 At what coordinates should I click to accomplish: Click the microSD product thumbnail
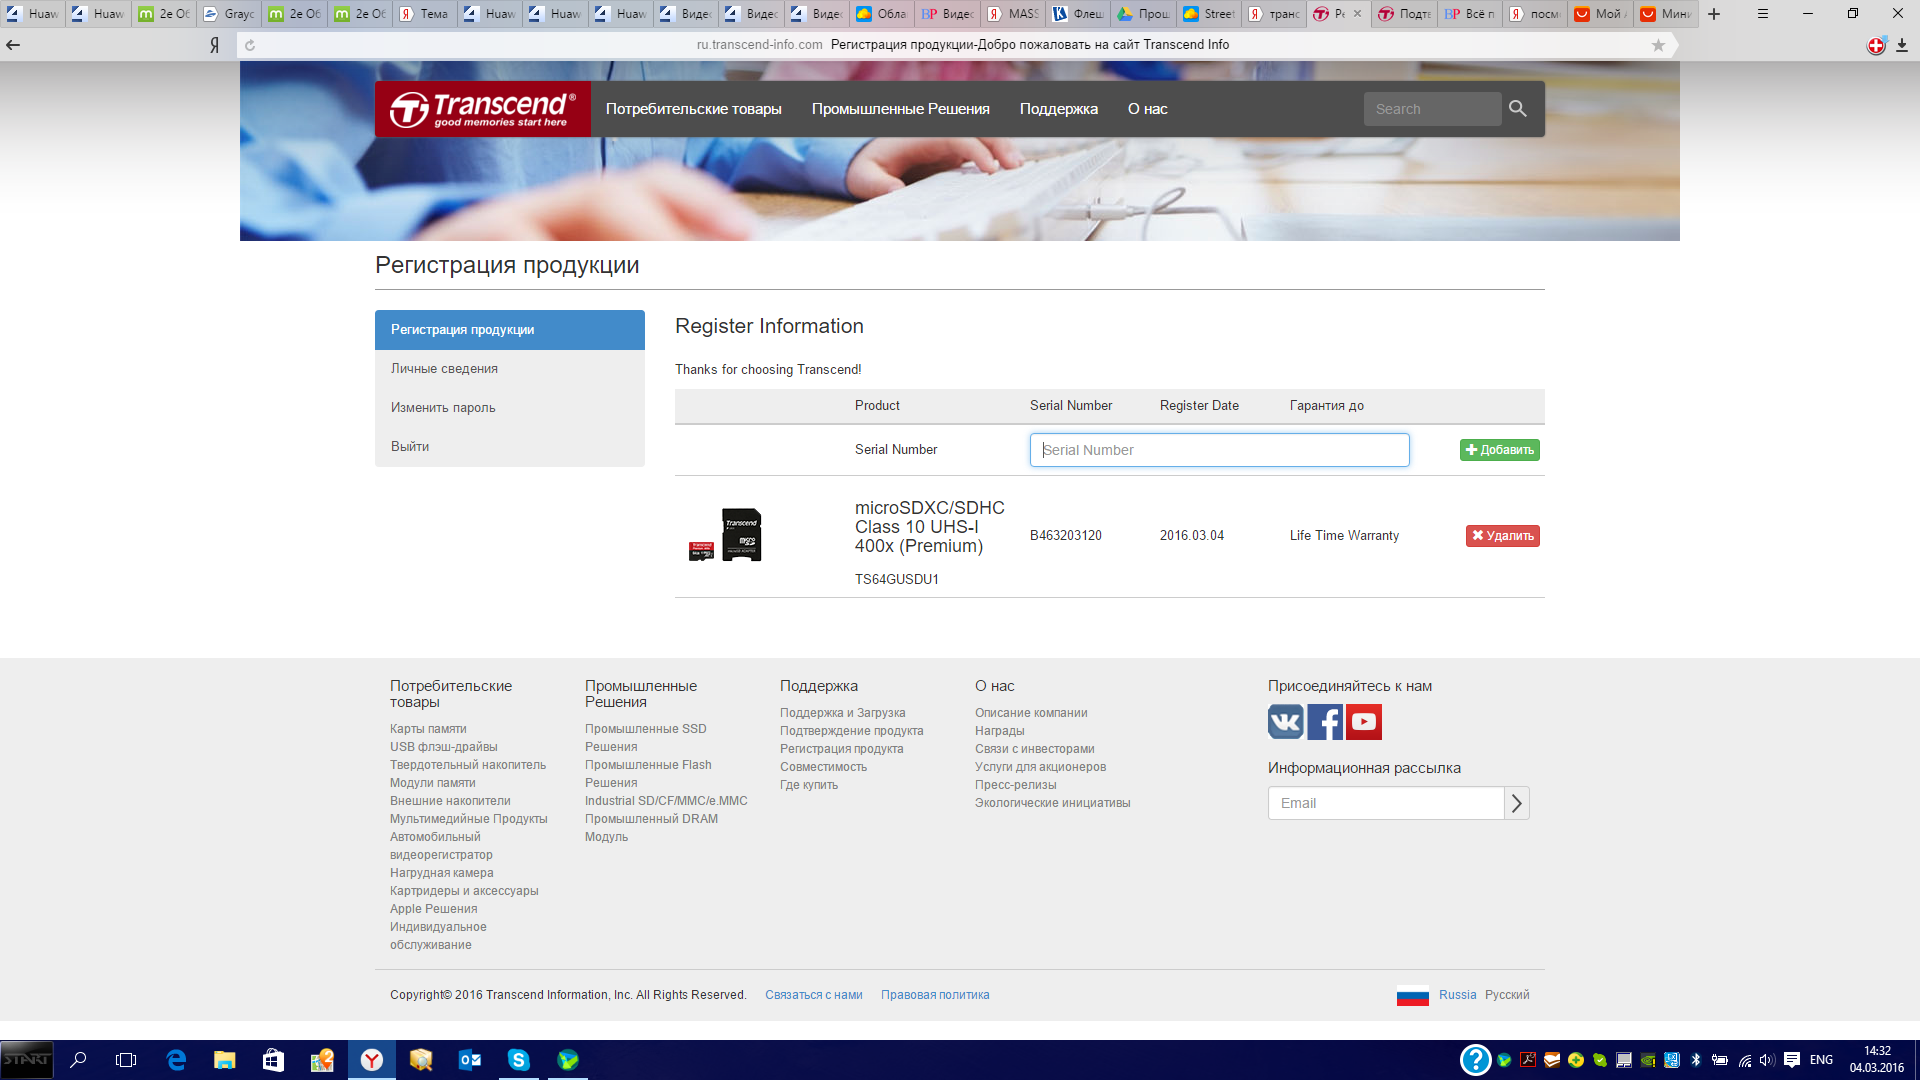[727, 536]
